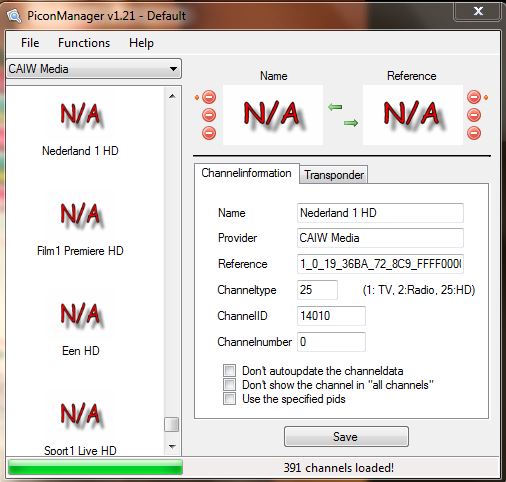Click the middle red minus icon right of Reference picon
Image resolution: width=506 pixels, height=482 pixels.
click(474, 115)
